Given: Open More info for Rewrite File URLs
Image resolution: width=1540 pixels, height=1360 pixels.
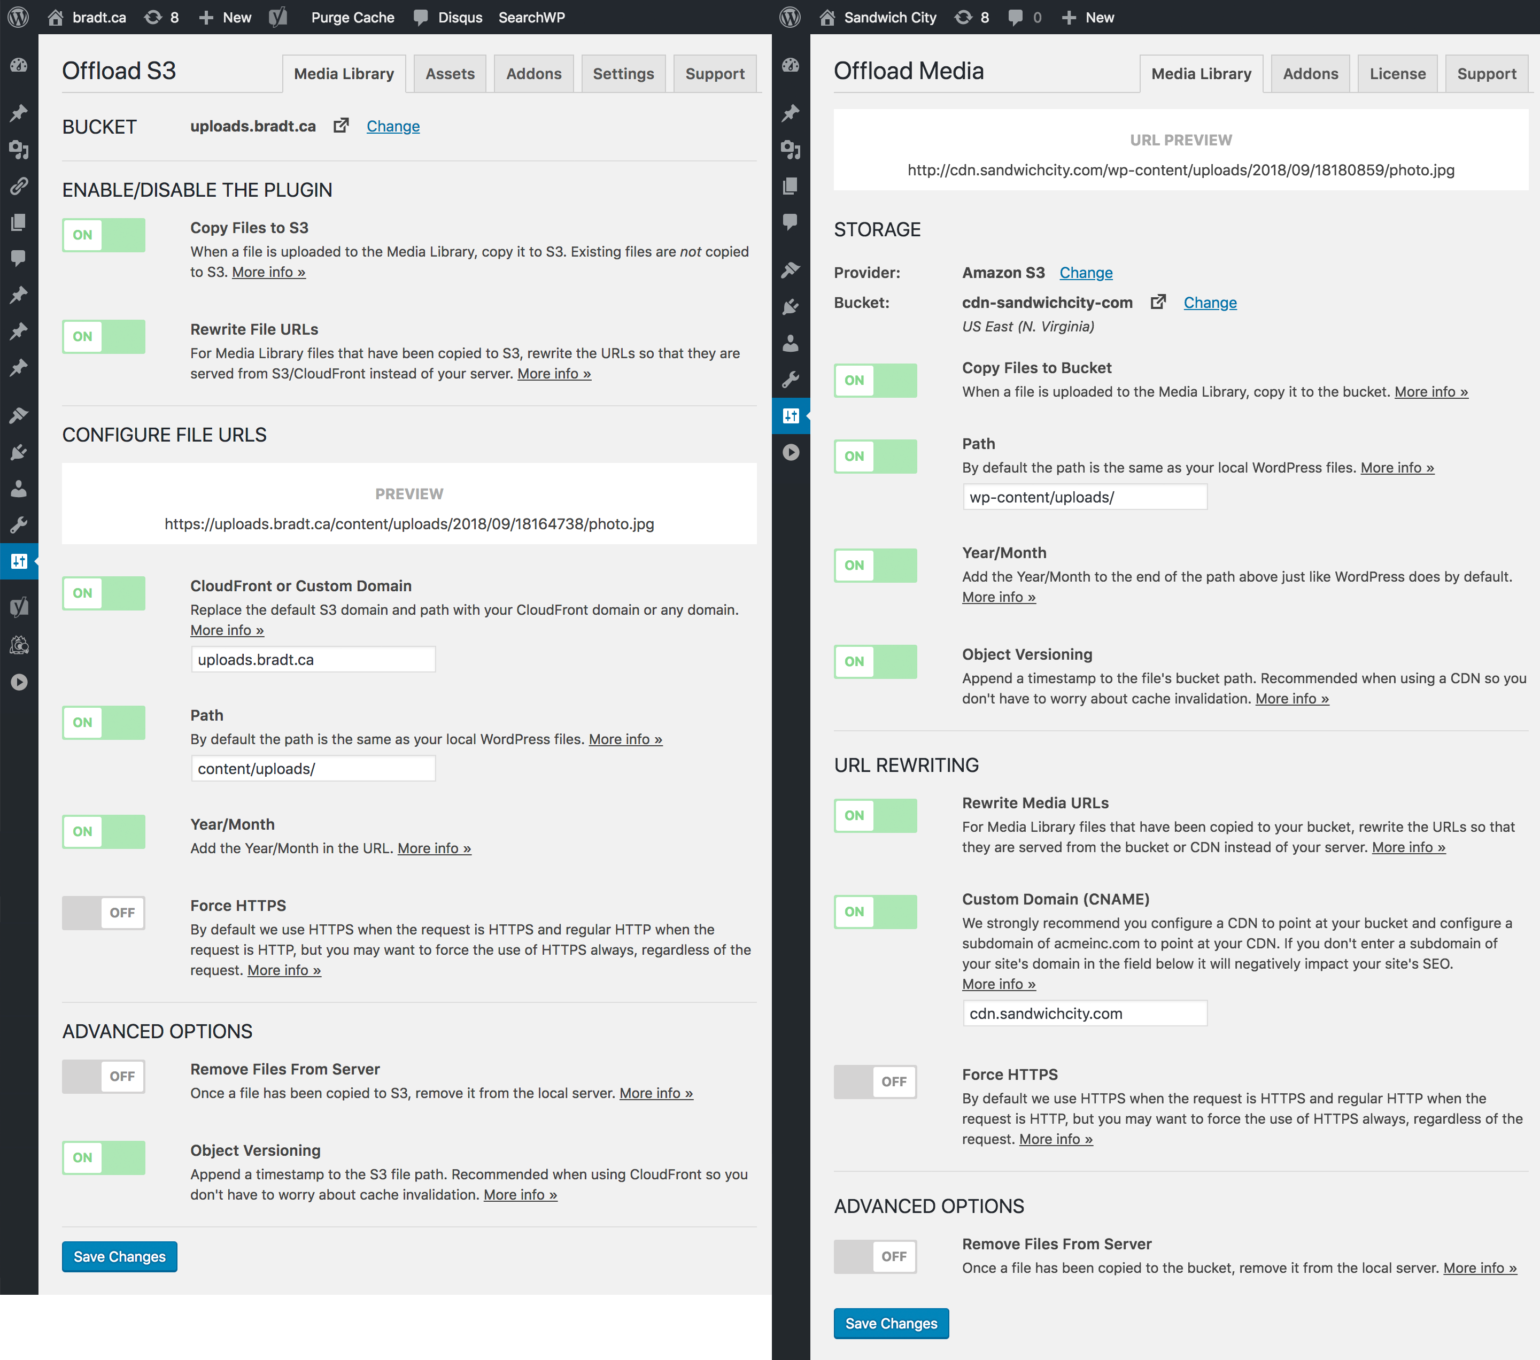Looking at the screenshot, I should click(x=554, y=374).
